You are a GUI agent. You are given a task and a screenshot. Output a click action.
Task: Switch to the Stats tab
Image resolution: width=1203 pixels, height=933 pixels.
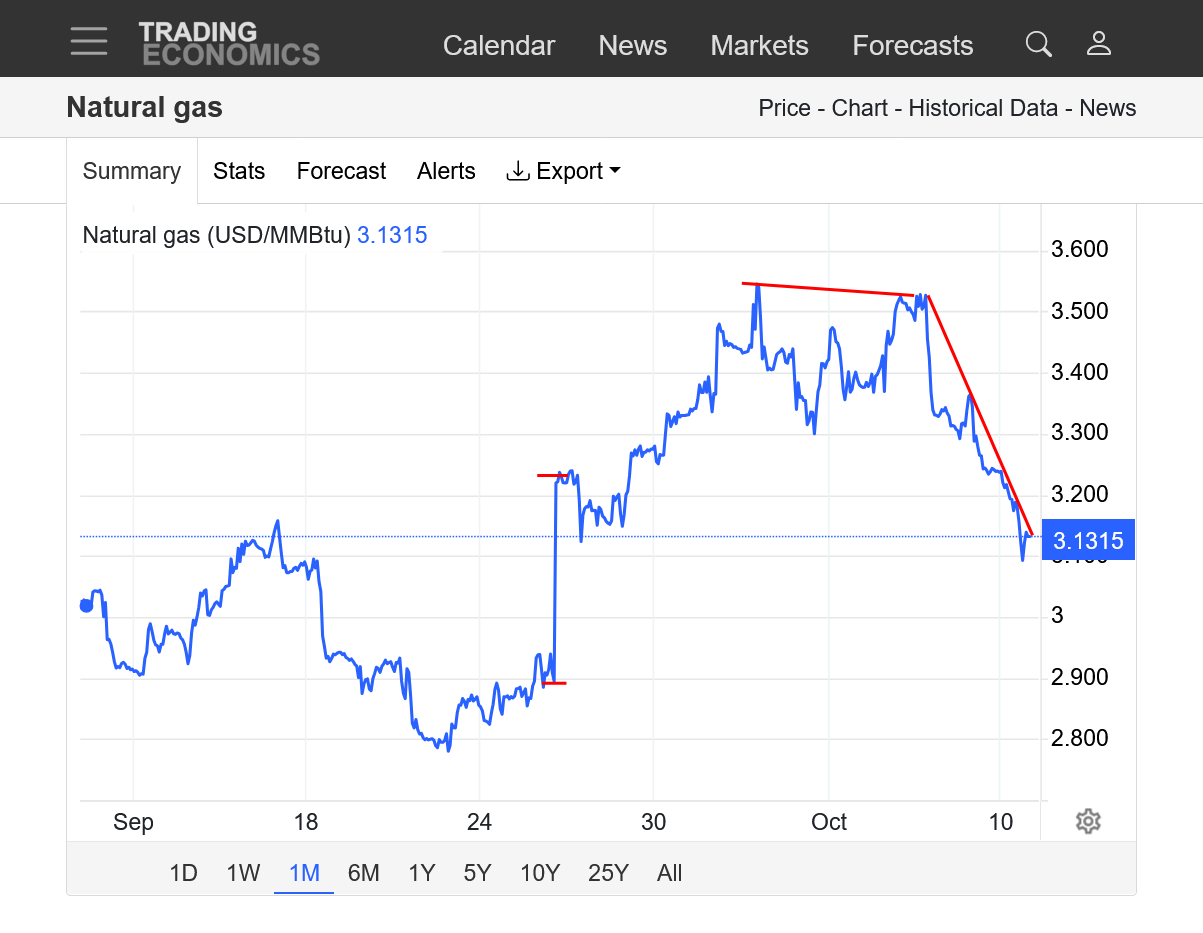coord(239,171)
